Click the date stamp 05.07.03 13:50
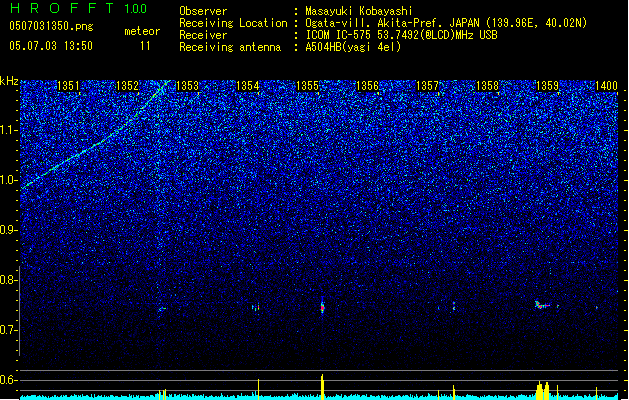Screen dimensions: 629x400 [51, 46]
